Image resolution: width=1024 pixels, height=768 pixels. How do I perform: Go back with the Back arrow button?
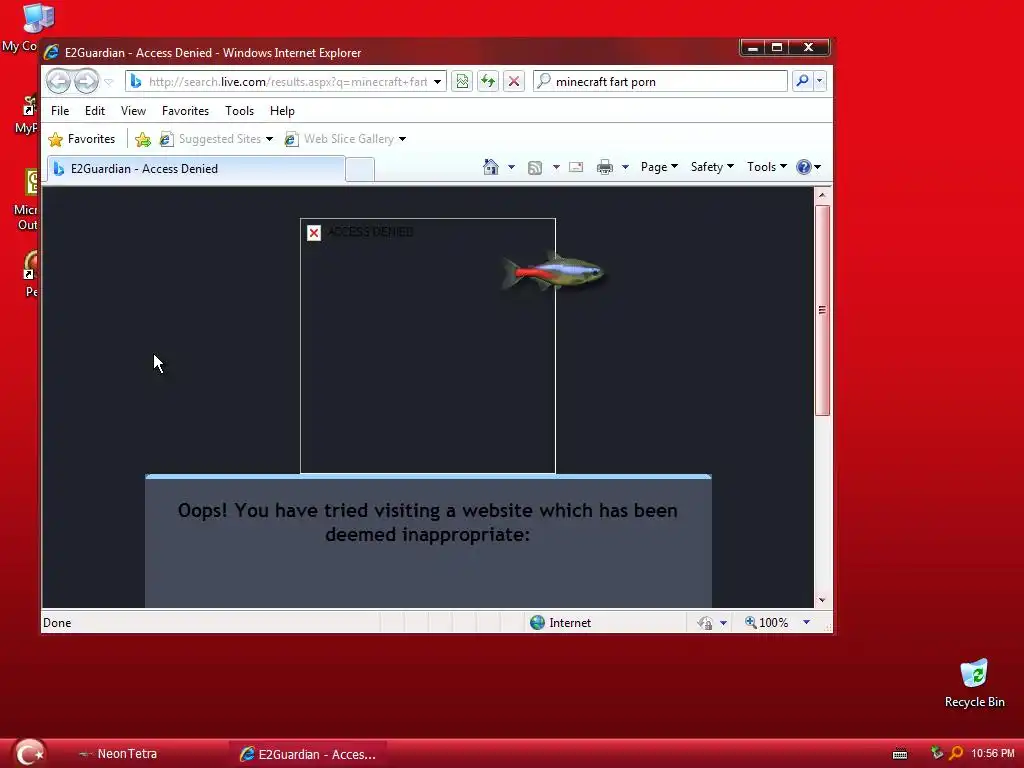pos(59,82)
